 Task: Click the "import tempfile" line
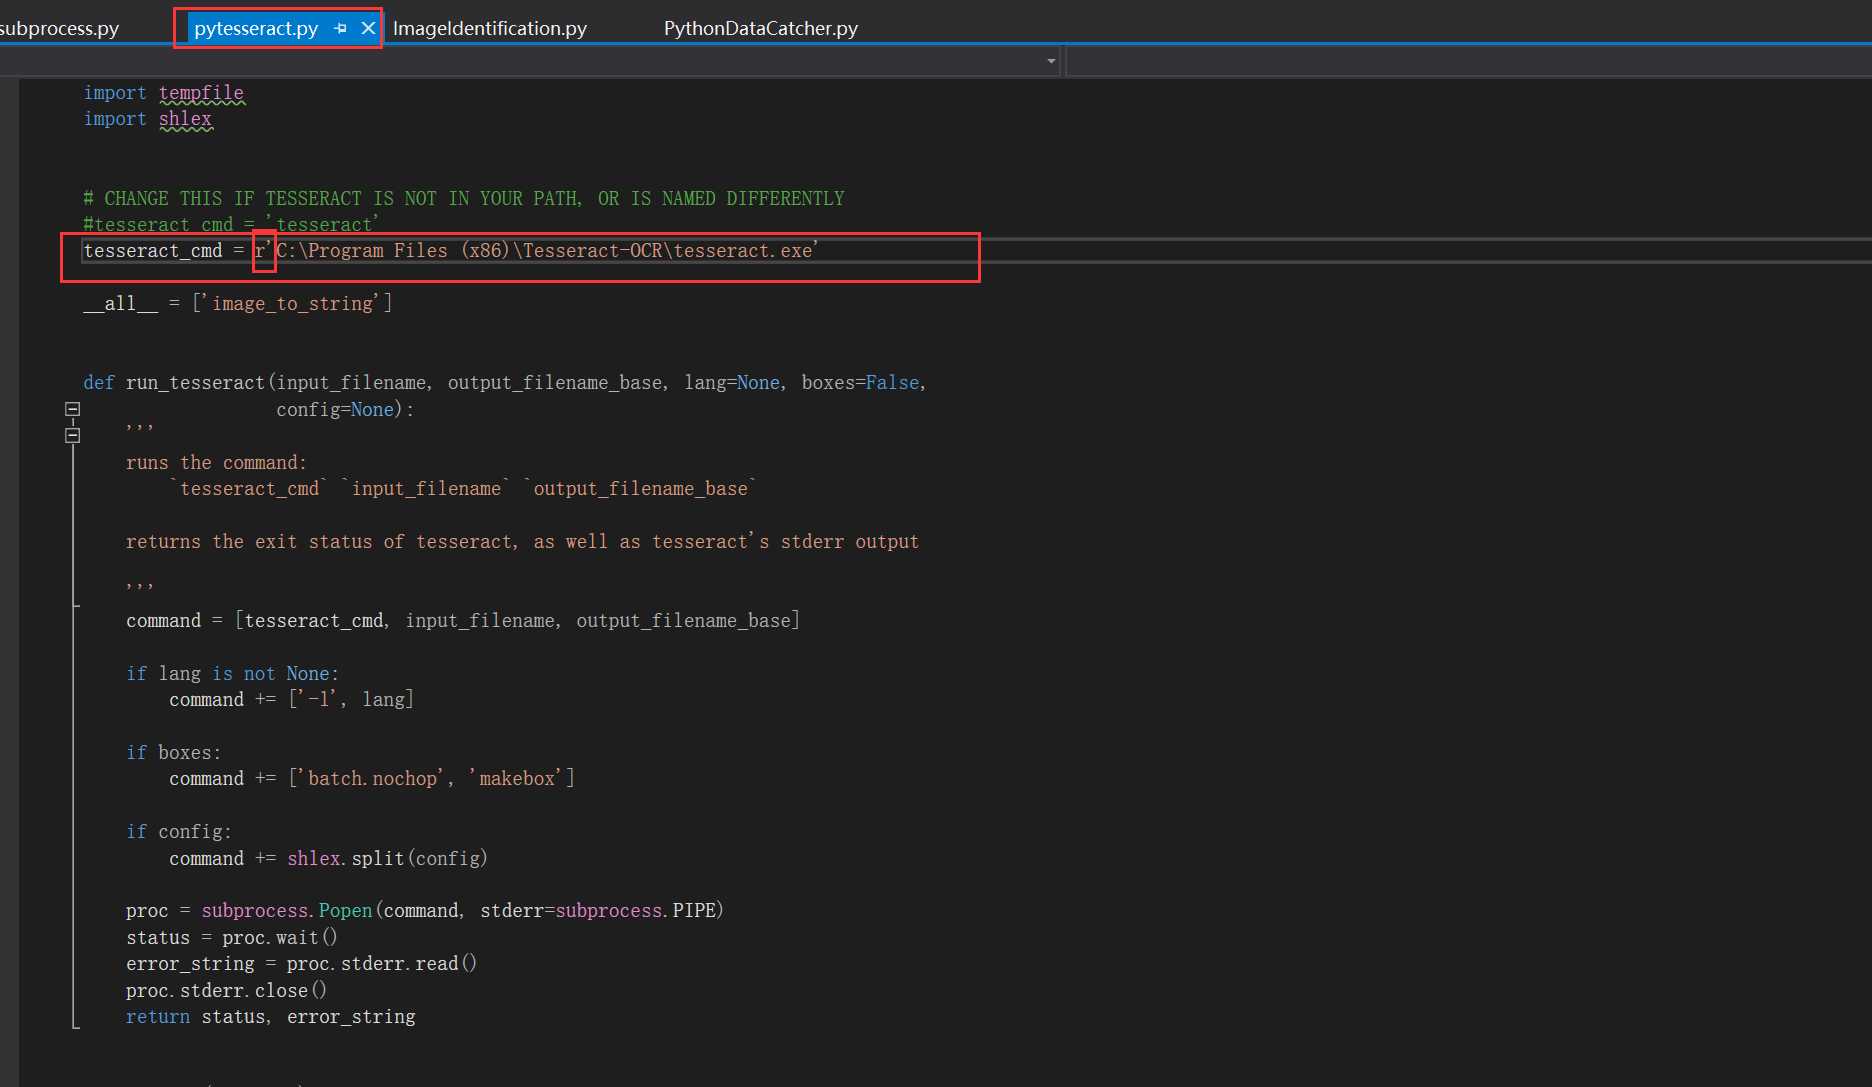point(163,92)
